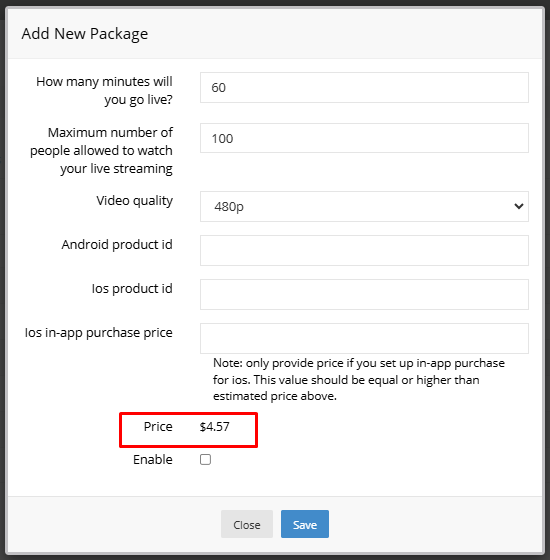This screenshot has width=550, height=560.
Task: Click the Enable label text
Action: point(153,460)
